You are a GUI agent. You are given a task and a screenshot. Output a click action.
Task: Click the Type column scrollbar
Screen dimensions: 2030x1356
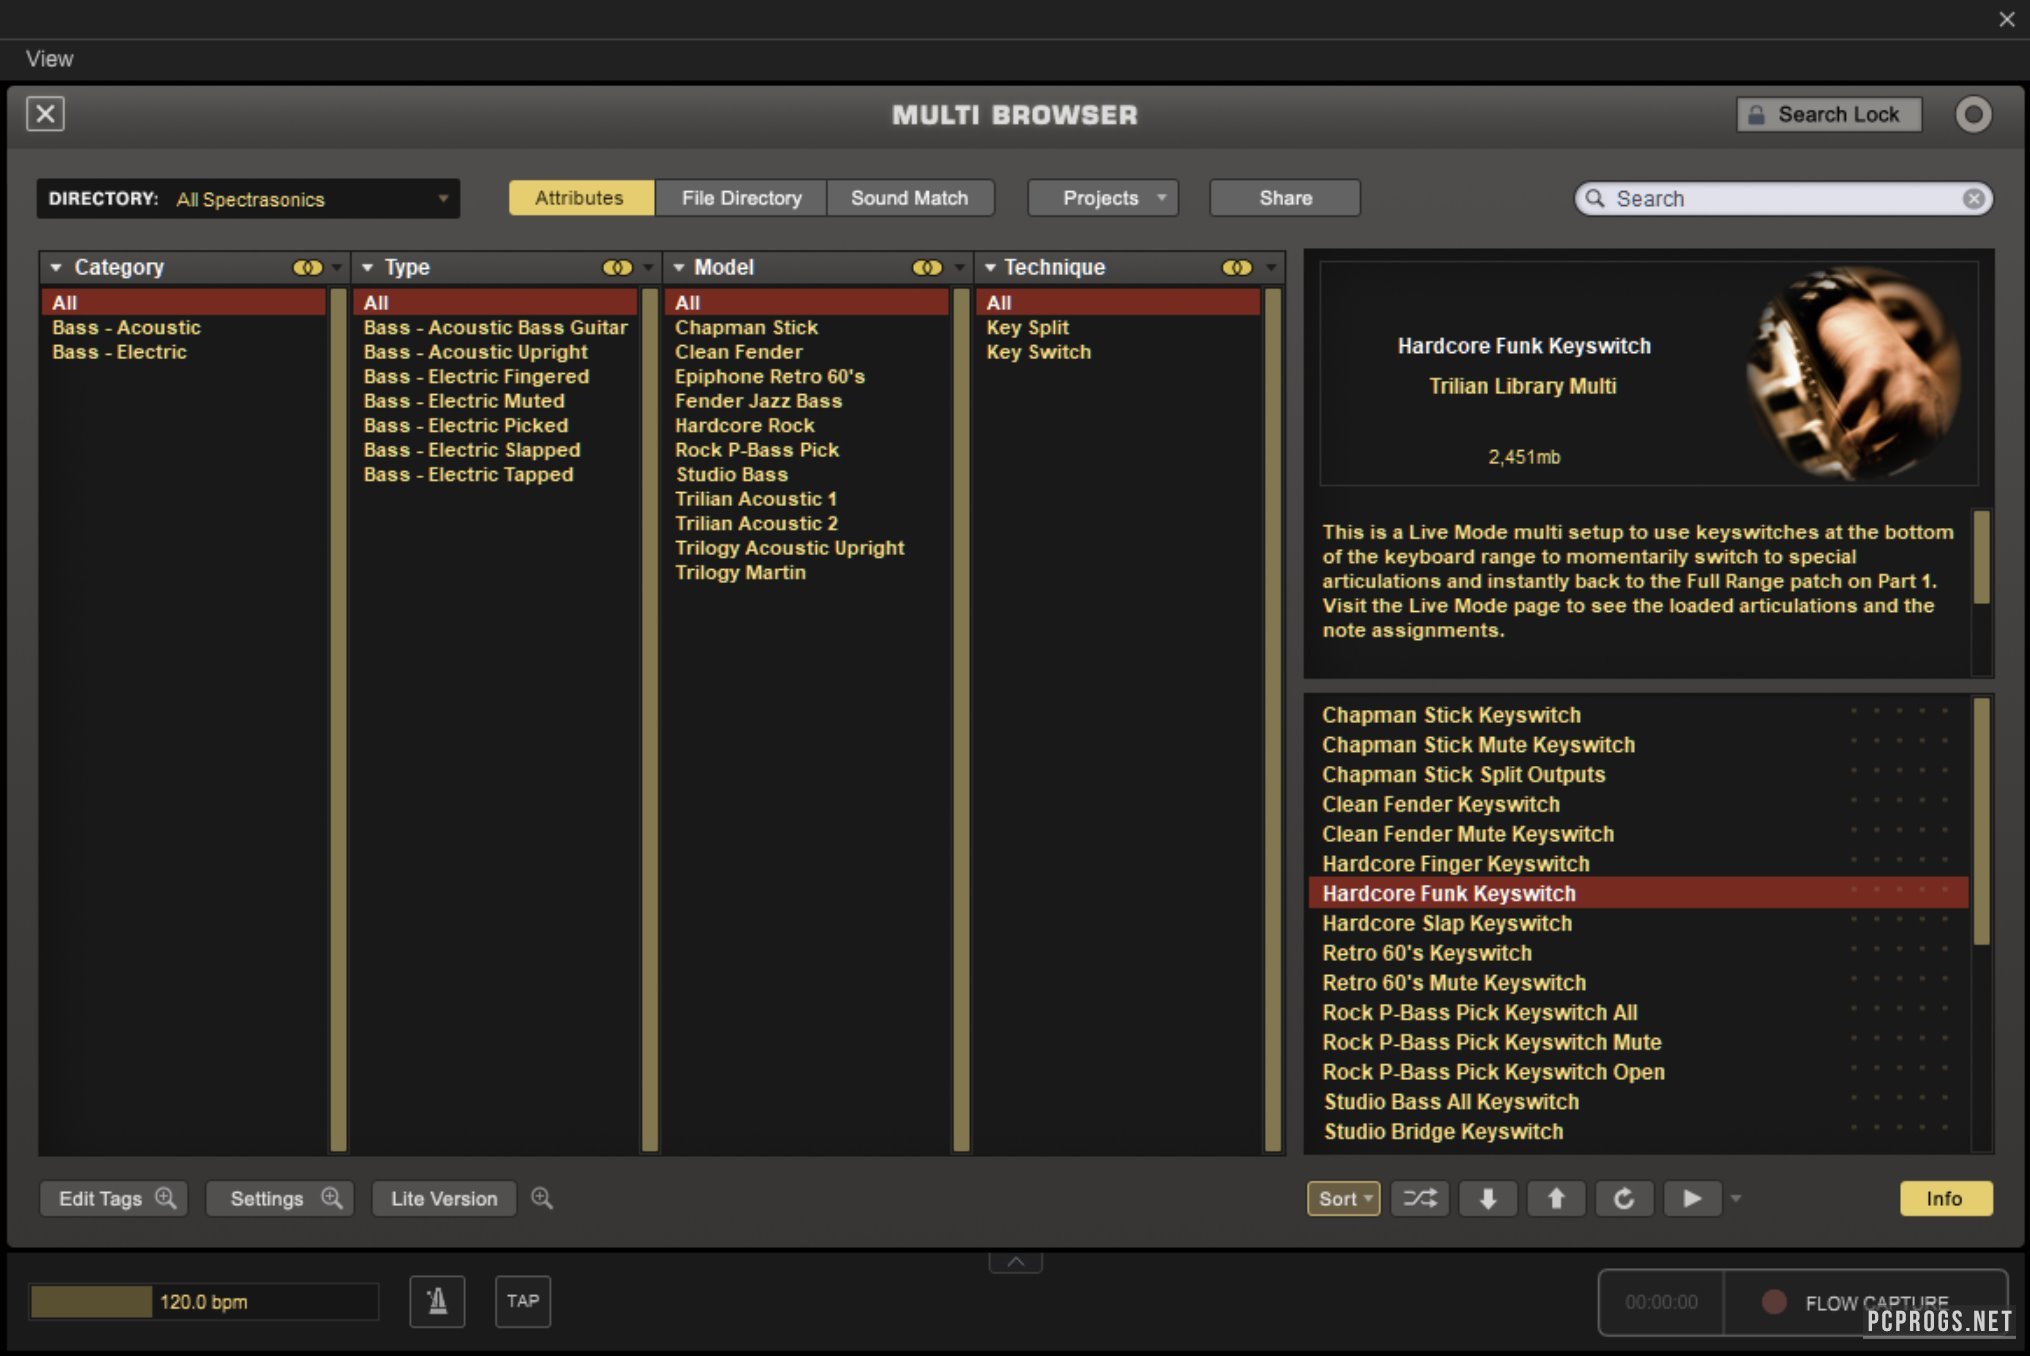point(649,720)
